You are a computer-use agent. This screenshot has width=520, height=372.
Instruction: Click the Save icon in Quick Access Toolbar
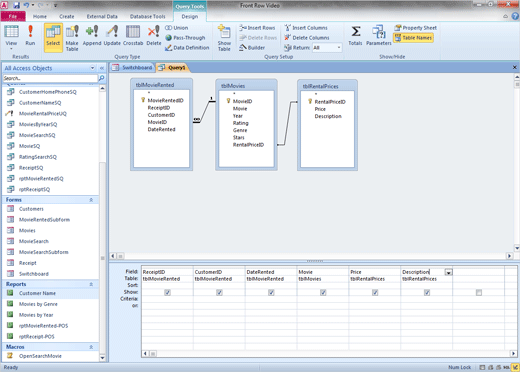tap(16, 5)
